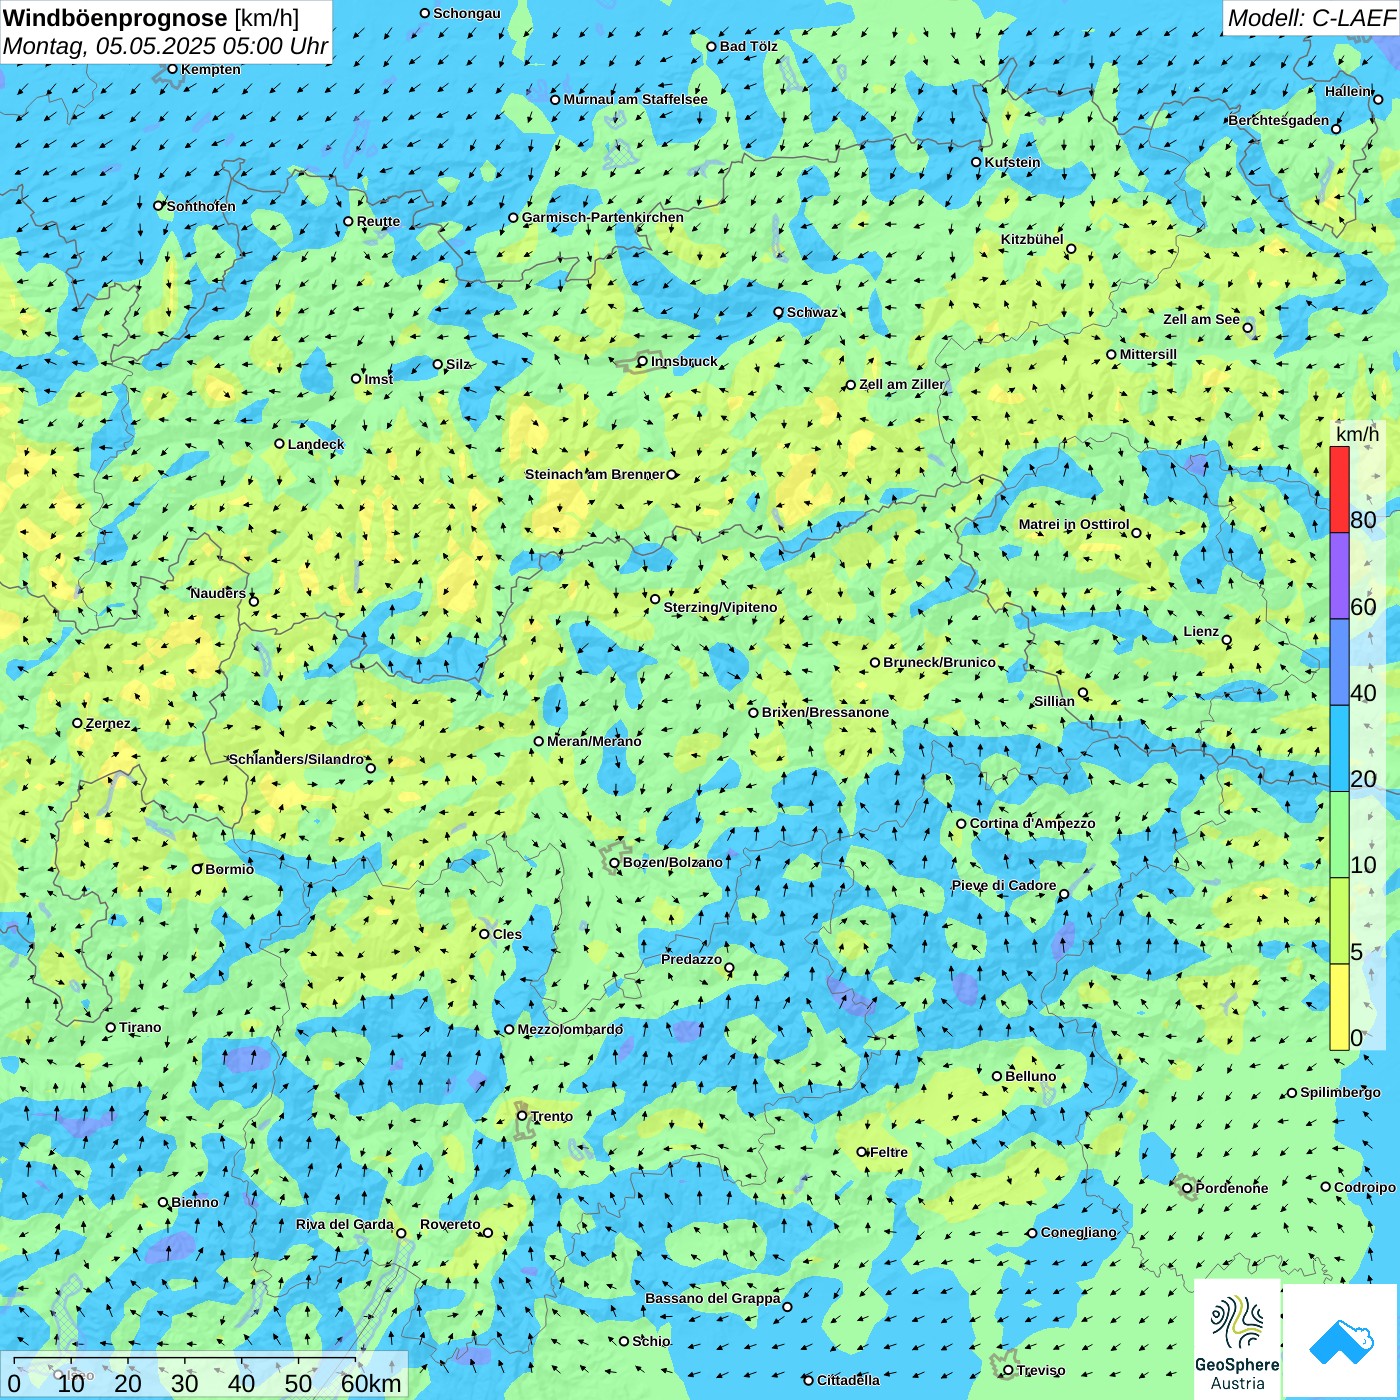
Task: Click the Codroipo label
Action: pyautogui.click(x=1365, y=1187)
